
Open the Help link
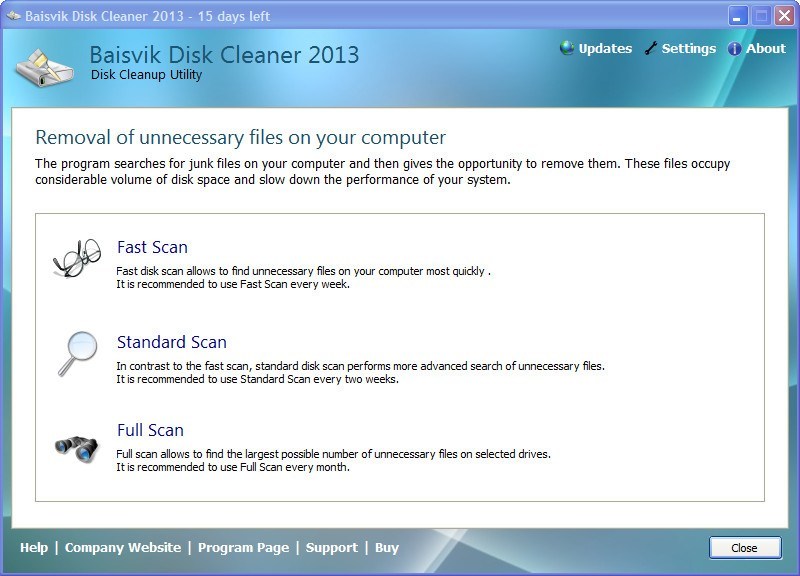pos(33,548)
